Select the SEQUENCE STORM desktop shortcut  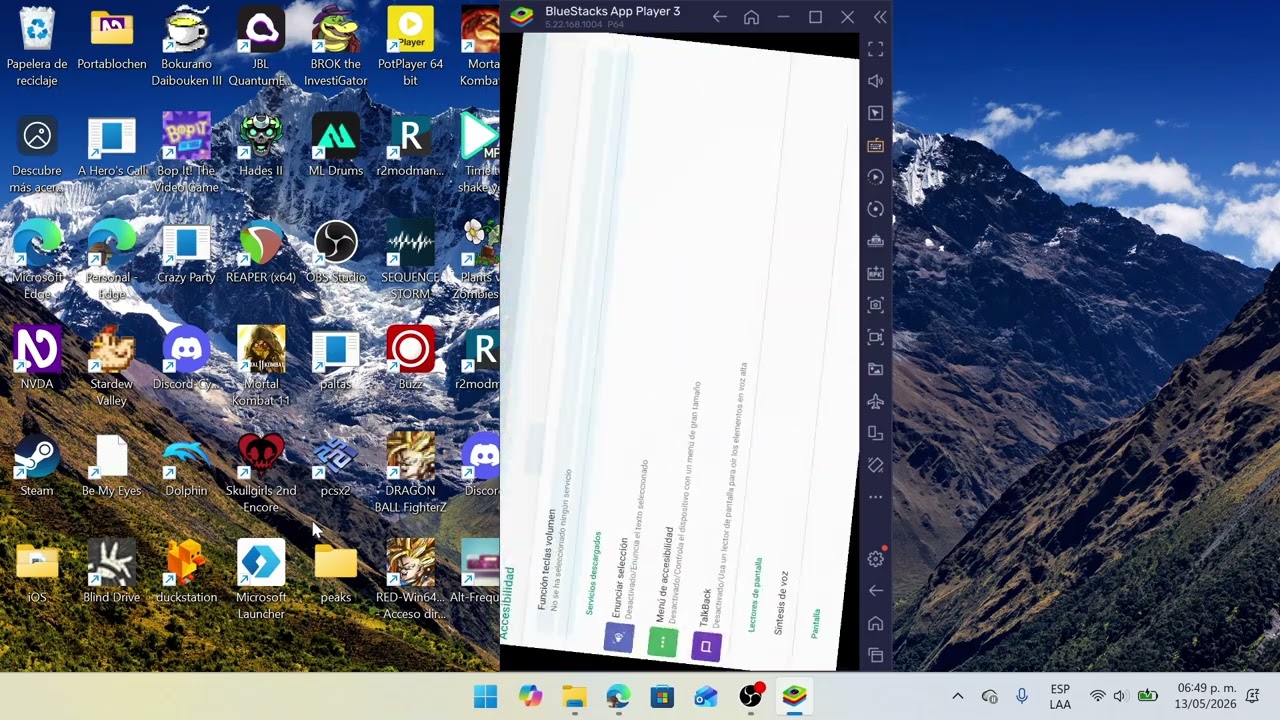pos(411,260)
